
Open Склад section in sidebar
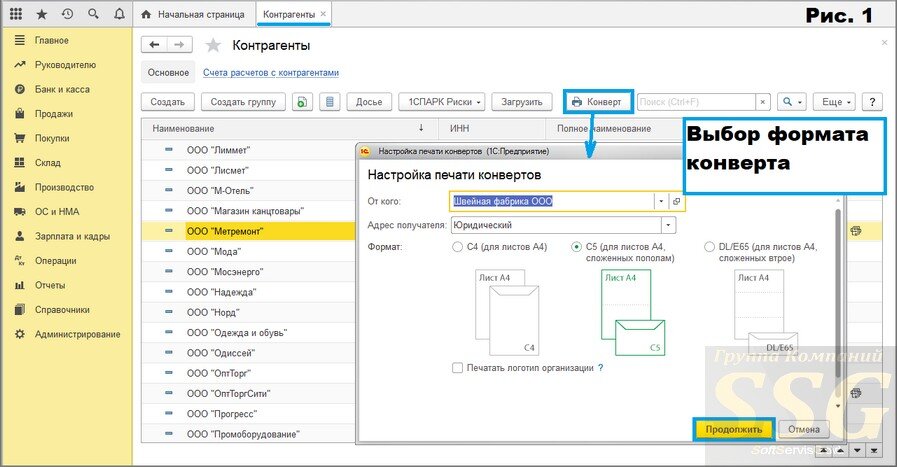pyautogui.click(x=47, y=163)
